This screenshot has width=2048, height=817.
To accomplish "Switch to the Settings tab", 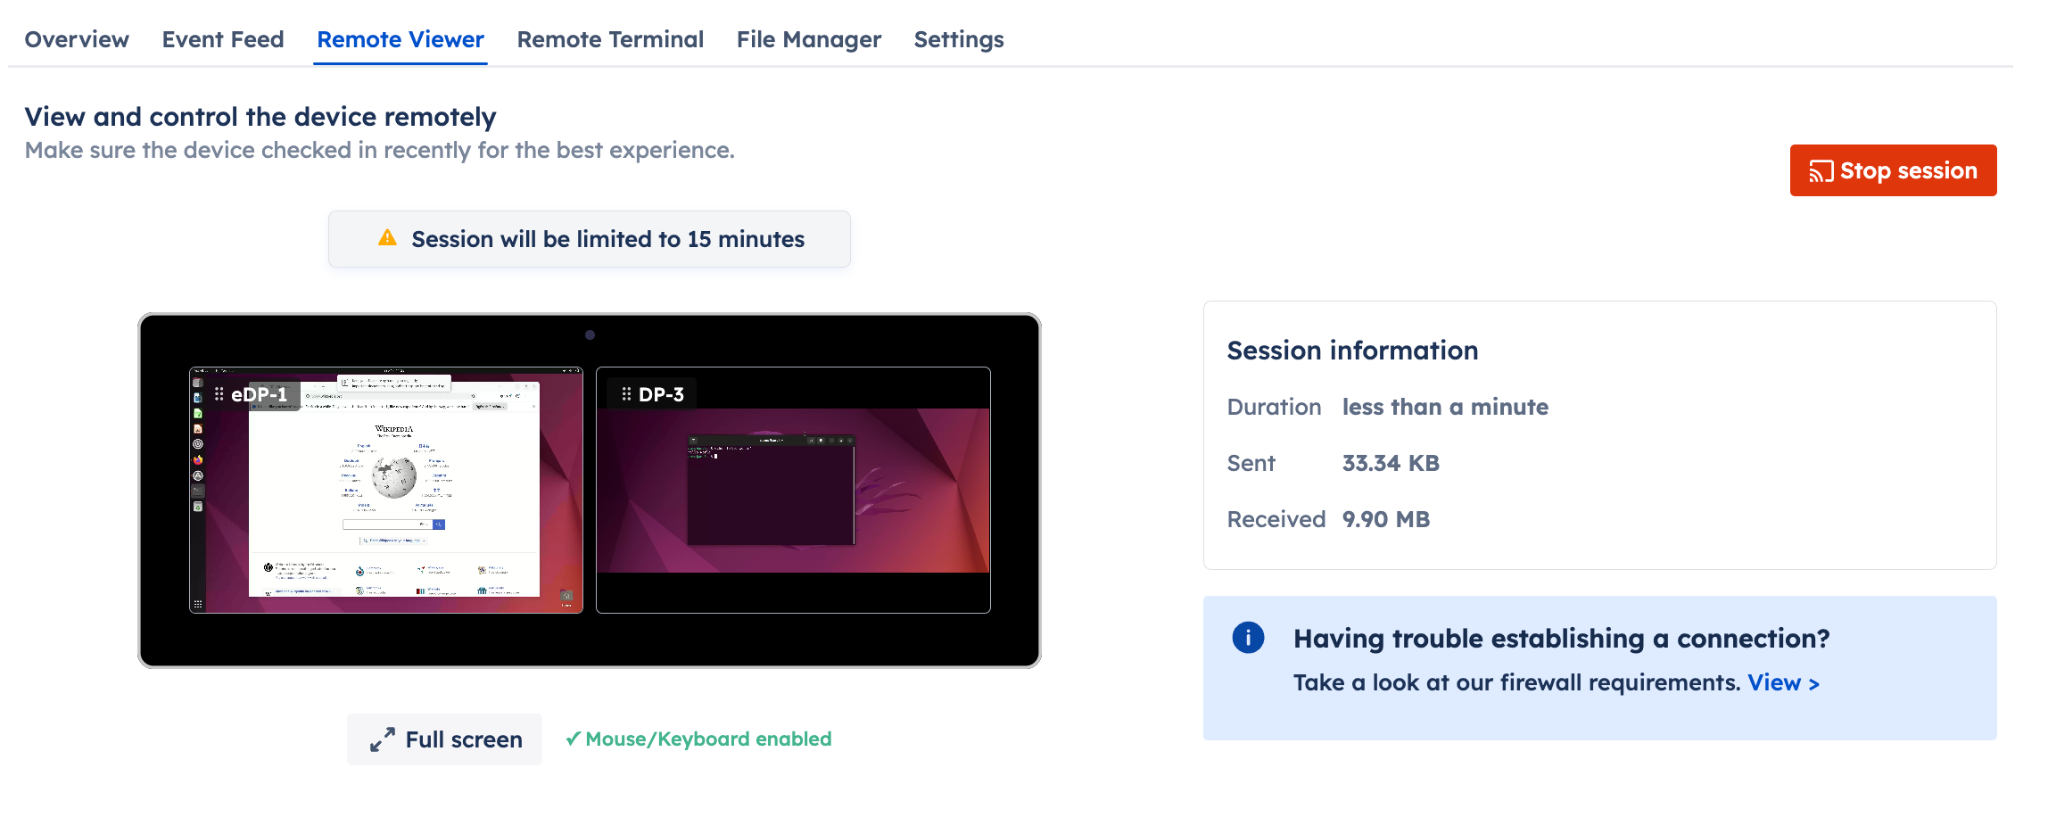I will click(x=959, y=39).
